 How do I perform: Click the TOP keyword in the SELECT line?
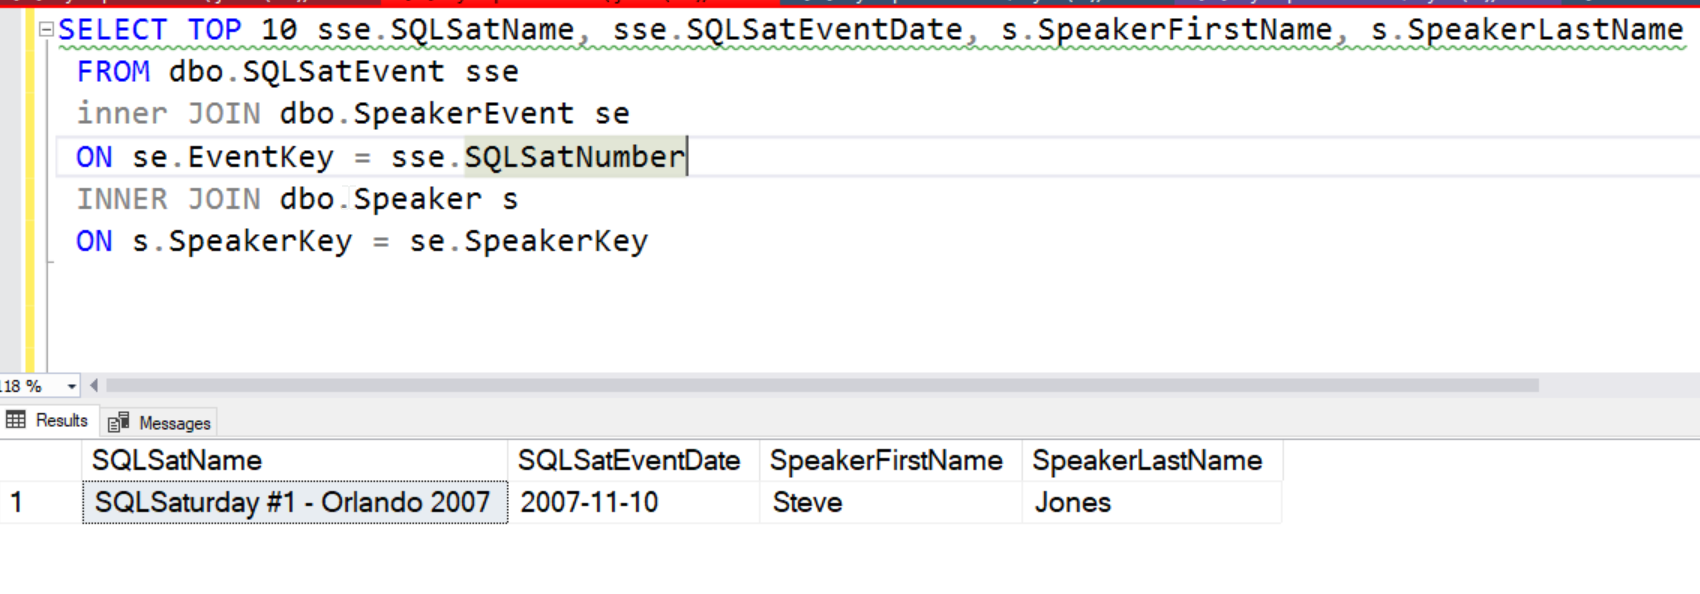tap(214, 30)
